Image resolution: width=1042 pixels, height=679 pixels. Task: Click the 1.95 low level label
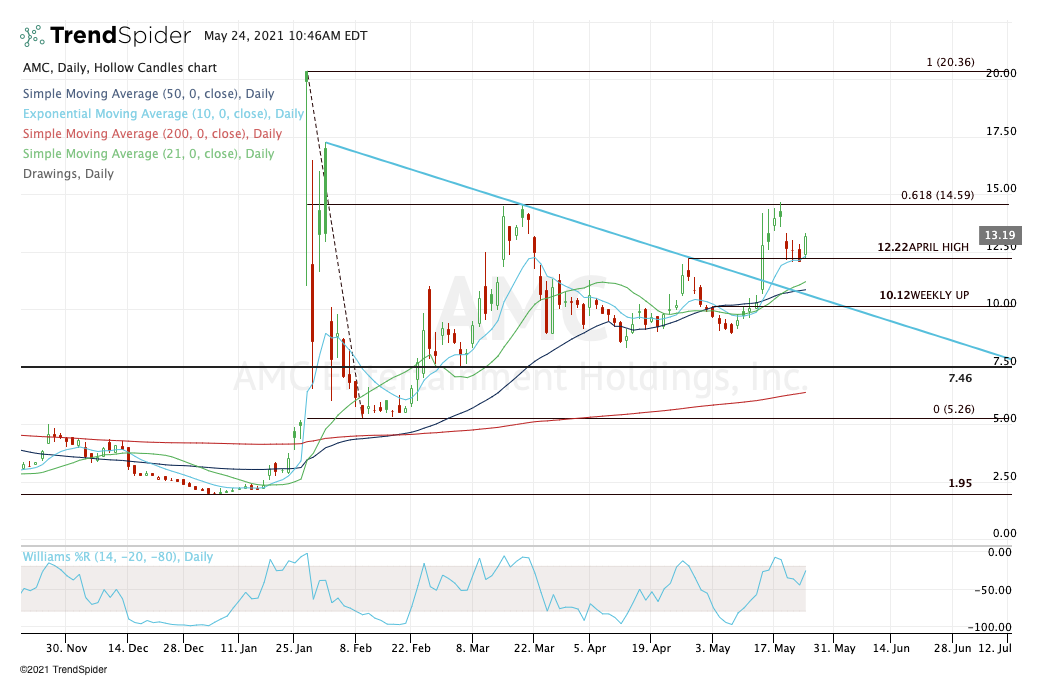pos(960,483)
